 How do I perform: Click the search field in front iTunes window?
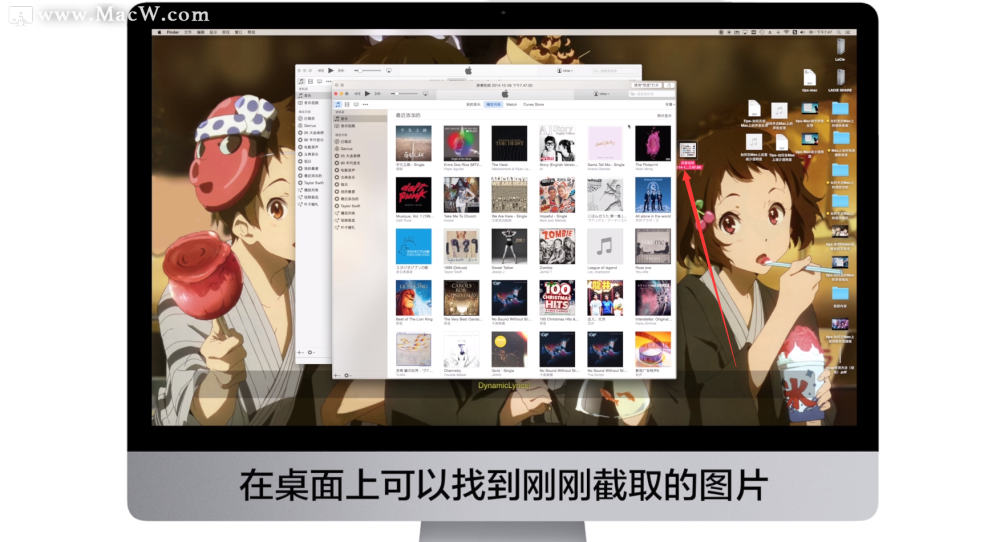tap(651, 94)
